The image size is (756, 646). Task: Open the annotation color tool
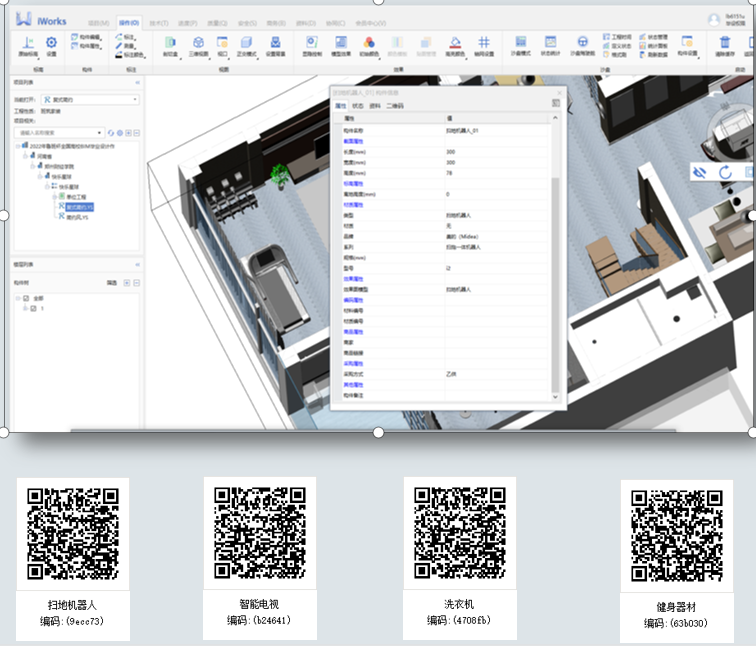tap(130, 55)
